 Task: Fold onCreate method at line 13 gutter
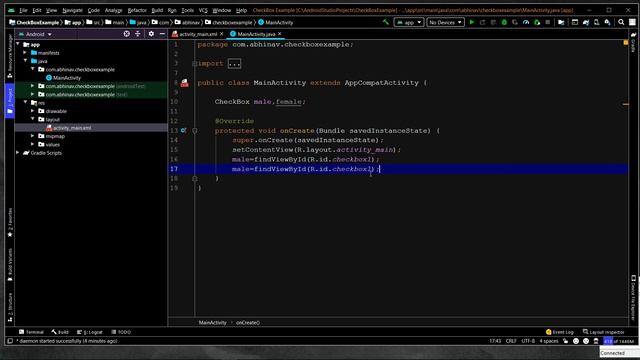[195, 131]
